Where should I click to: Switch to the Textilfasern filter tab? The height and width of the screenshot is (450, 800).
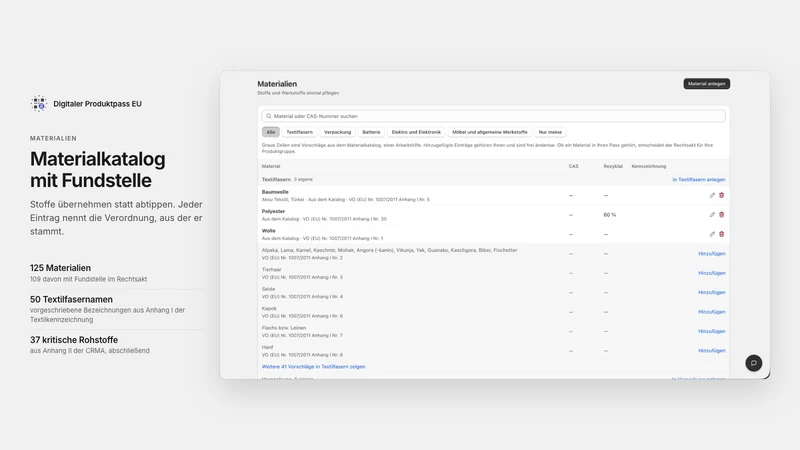point(299,132)
